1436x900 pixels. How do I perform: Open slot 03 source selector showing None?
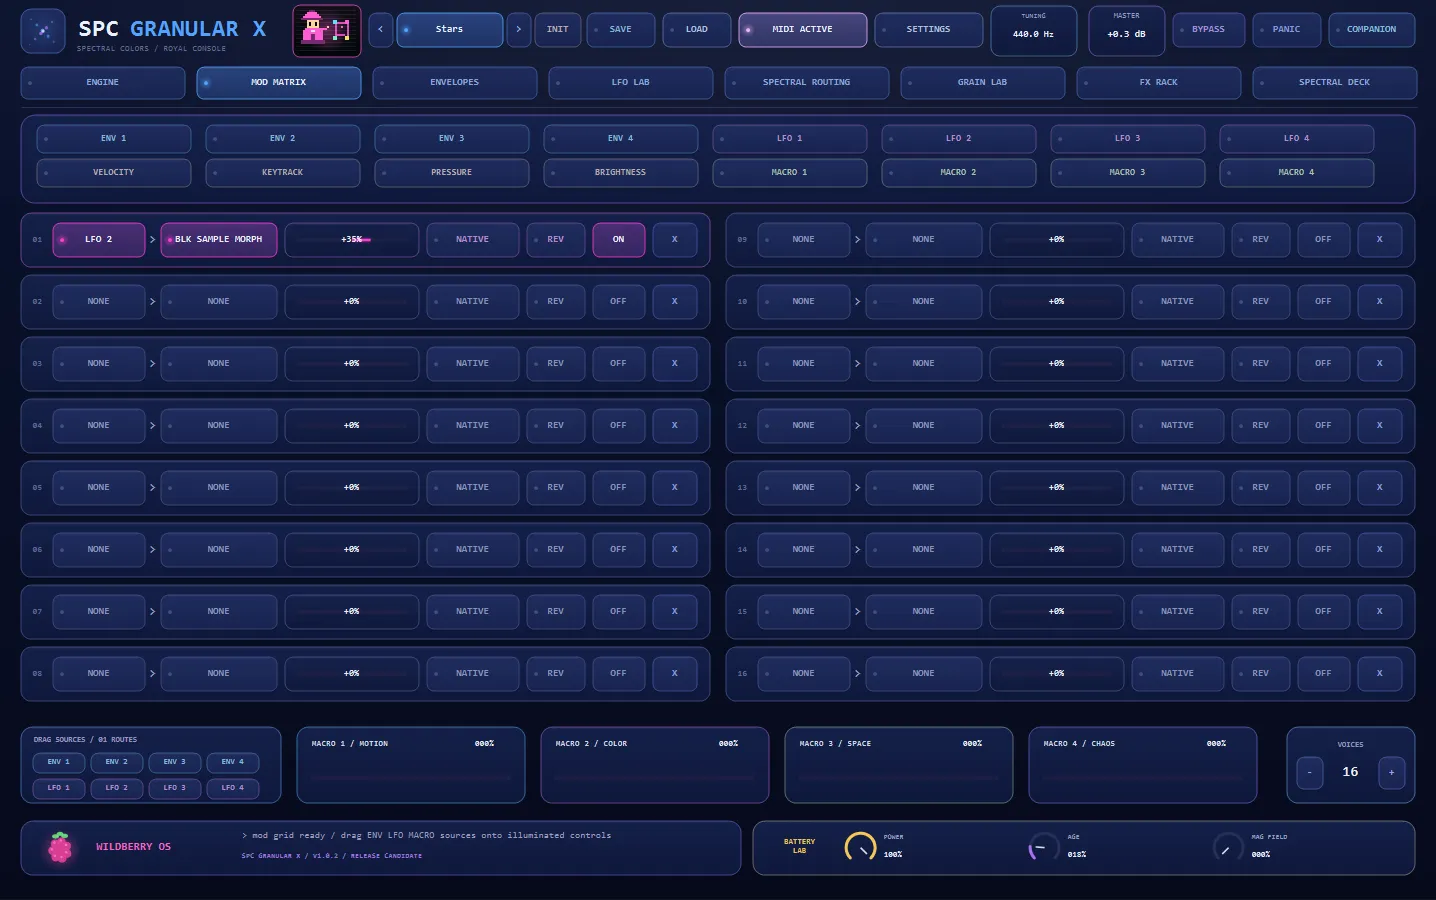[99, 364]
